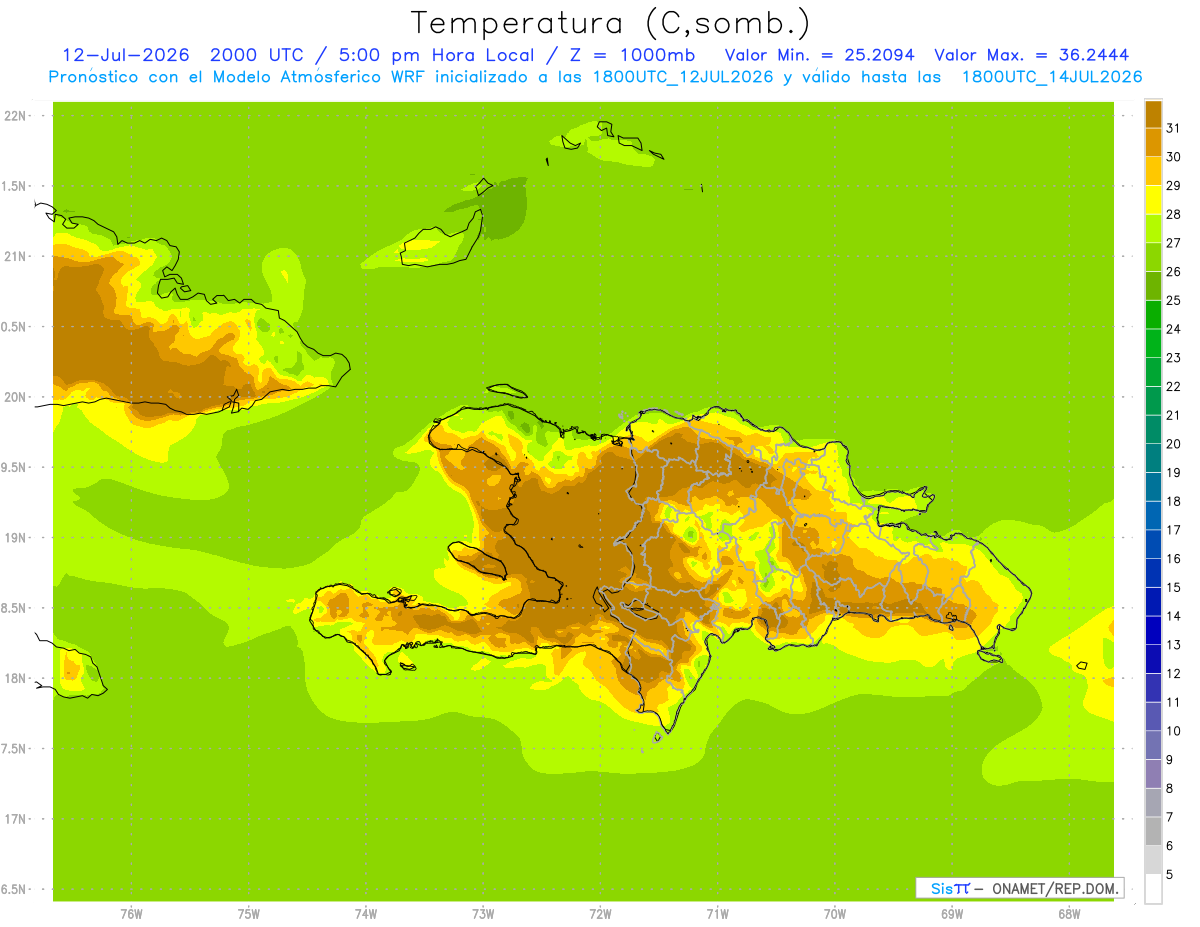1200x927 pixels.
Task: Click the 'Valor Max. = 36.2444' readout
Action: point(1032,55)
